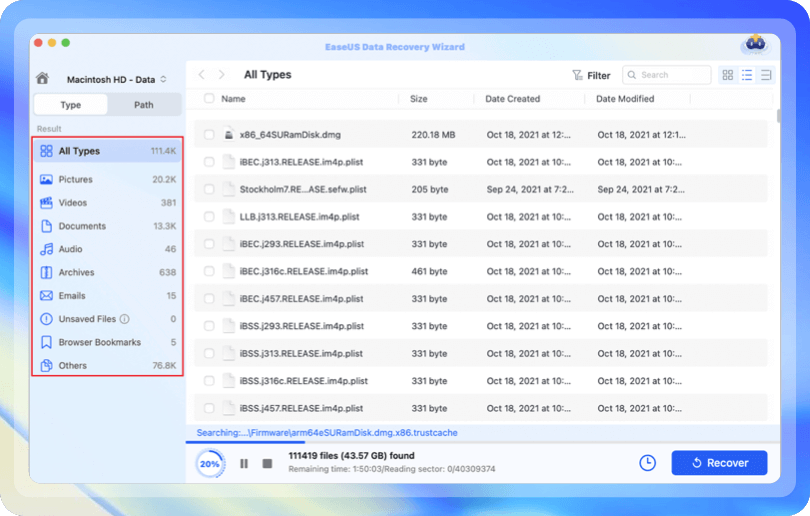Check the x86_64SURamDisk.dmg file checkbox
The image size is (810, 516).
(x=209, y=134)
